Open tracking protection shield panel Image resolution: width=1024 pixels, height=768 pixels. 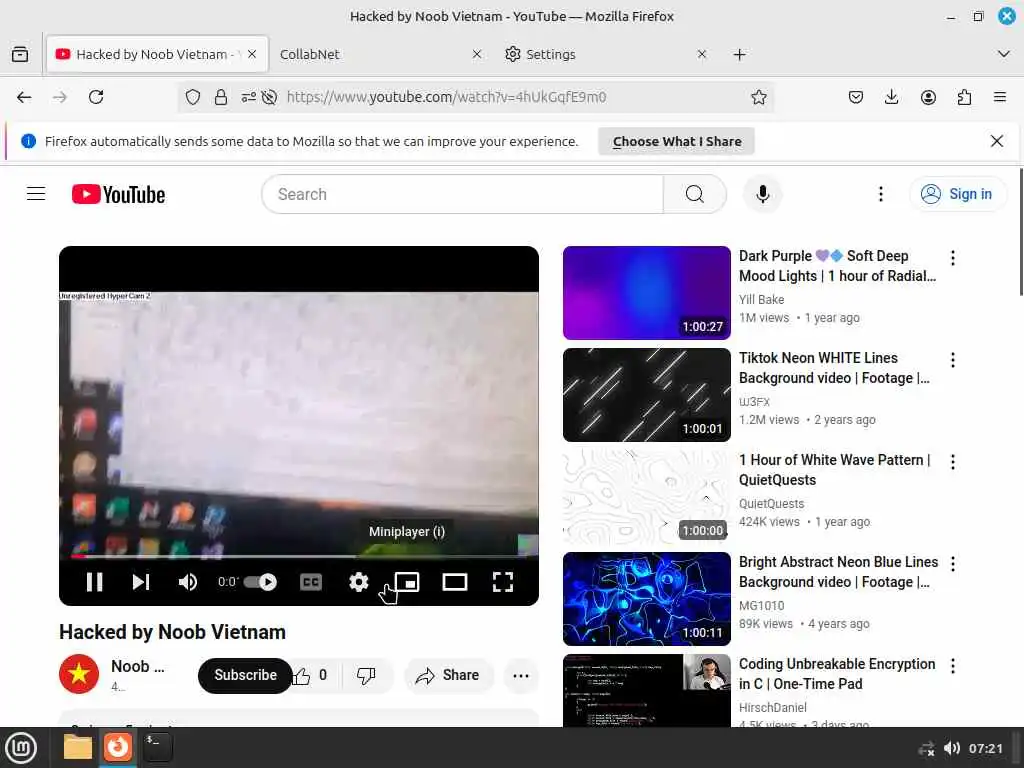[x=193, y=97]
